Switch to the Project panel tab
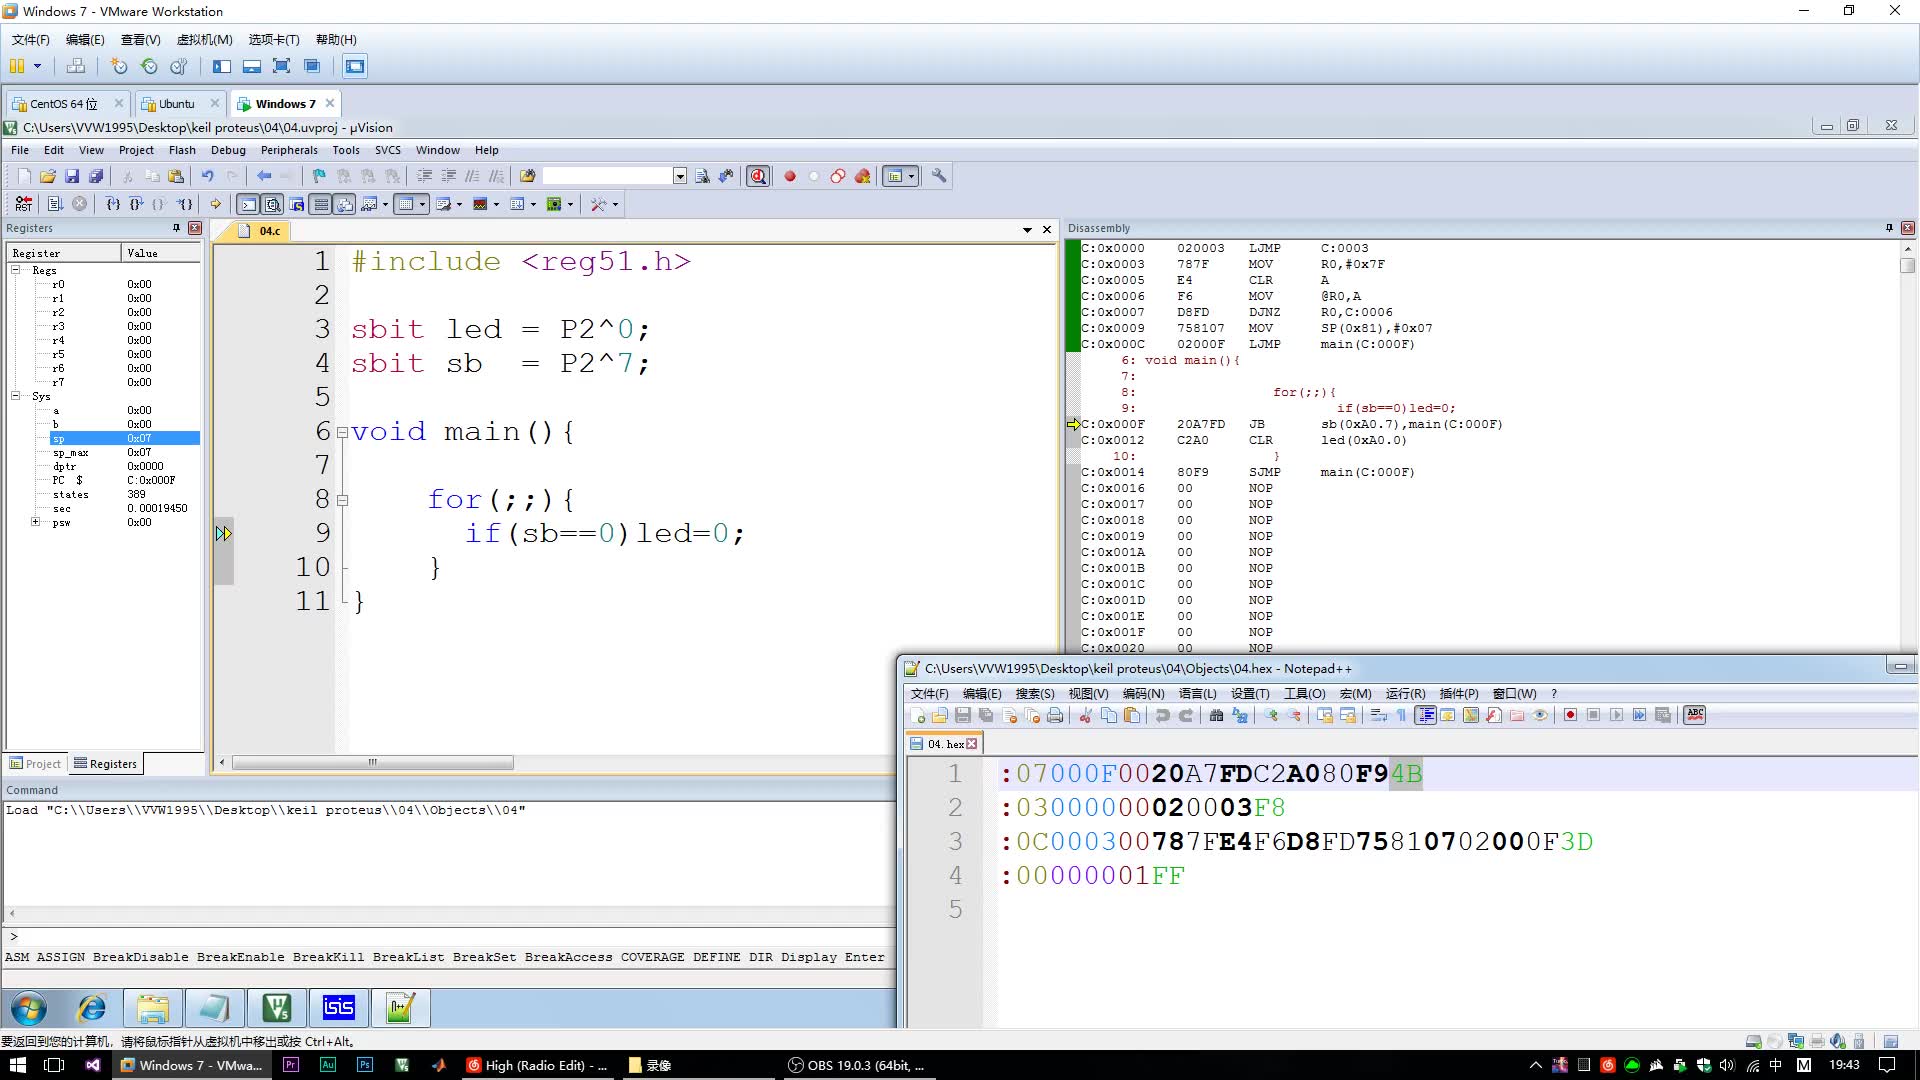The height and width of the screenshot is (1080, 1920). pyautogui.click(x=36, y=763)
